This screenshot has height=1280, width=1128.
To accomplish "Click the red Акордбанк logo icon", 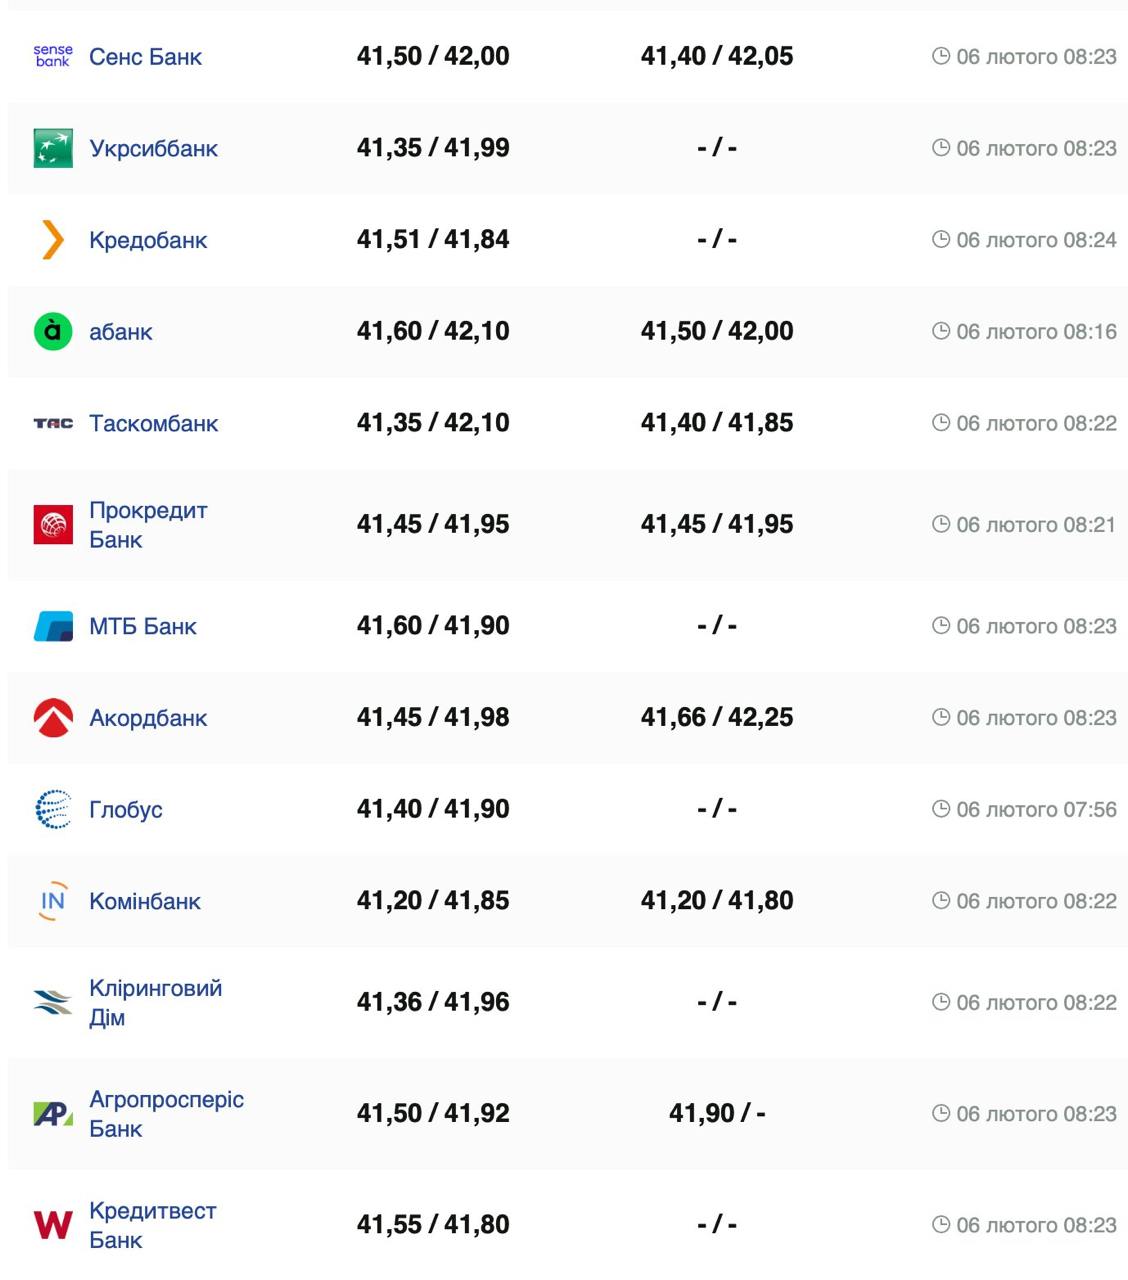I will [x=53, y=717].
